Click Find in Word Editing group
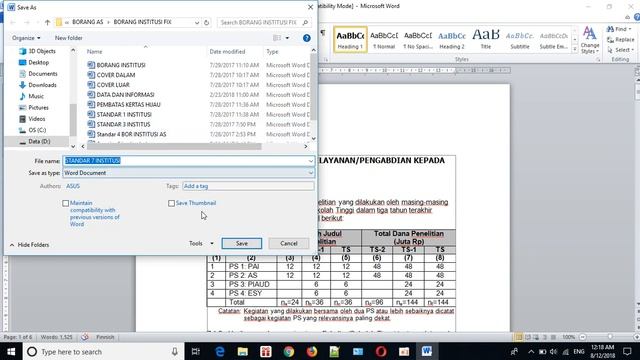Viewport: 640px width, 360px height. click(x=619, y=29)
